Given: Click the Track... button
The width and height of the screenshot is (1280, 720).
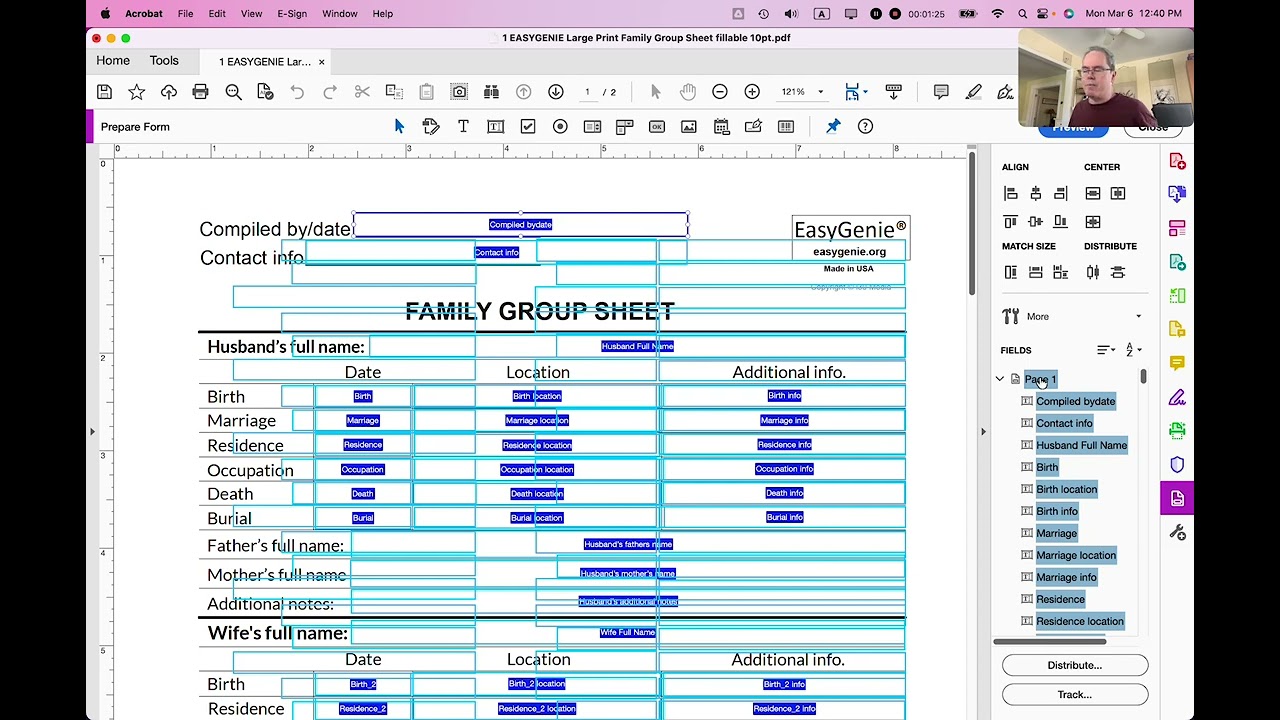Looking at the screenshot, I should point(1075,694).
